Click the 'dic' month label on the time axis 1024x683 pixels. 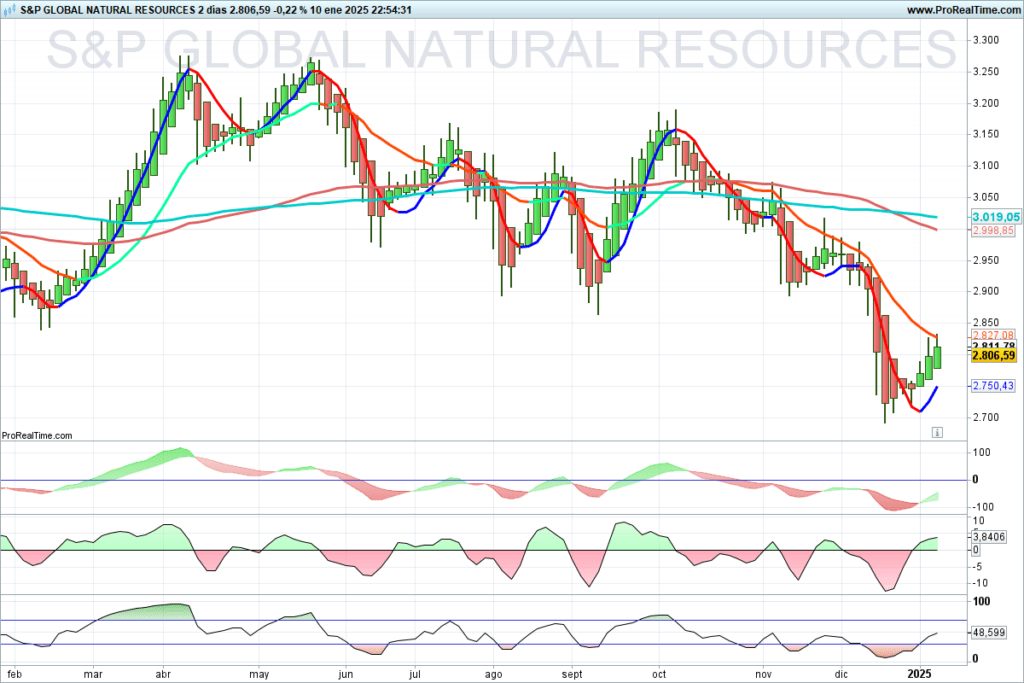pos(841,674)
